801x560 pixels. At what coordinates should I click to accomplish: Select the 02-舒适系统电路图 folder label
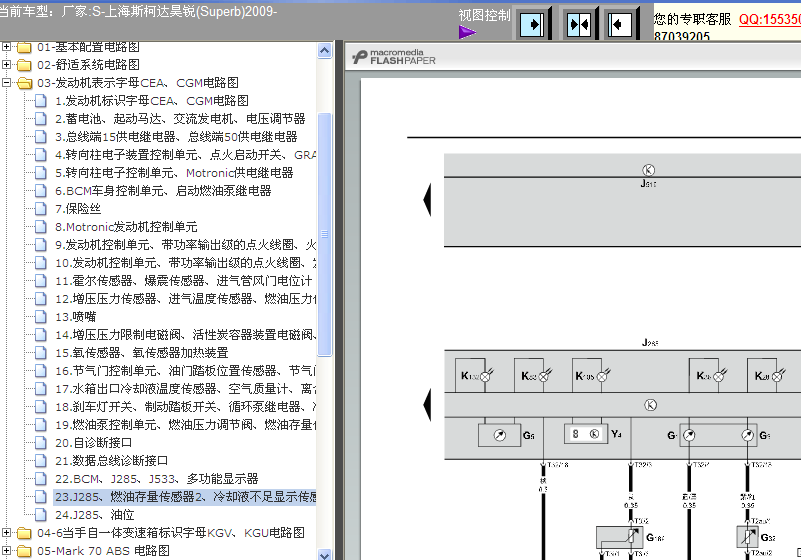click(x=88, y=64)
